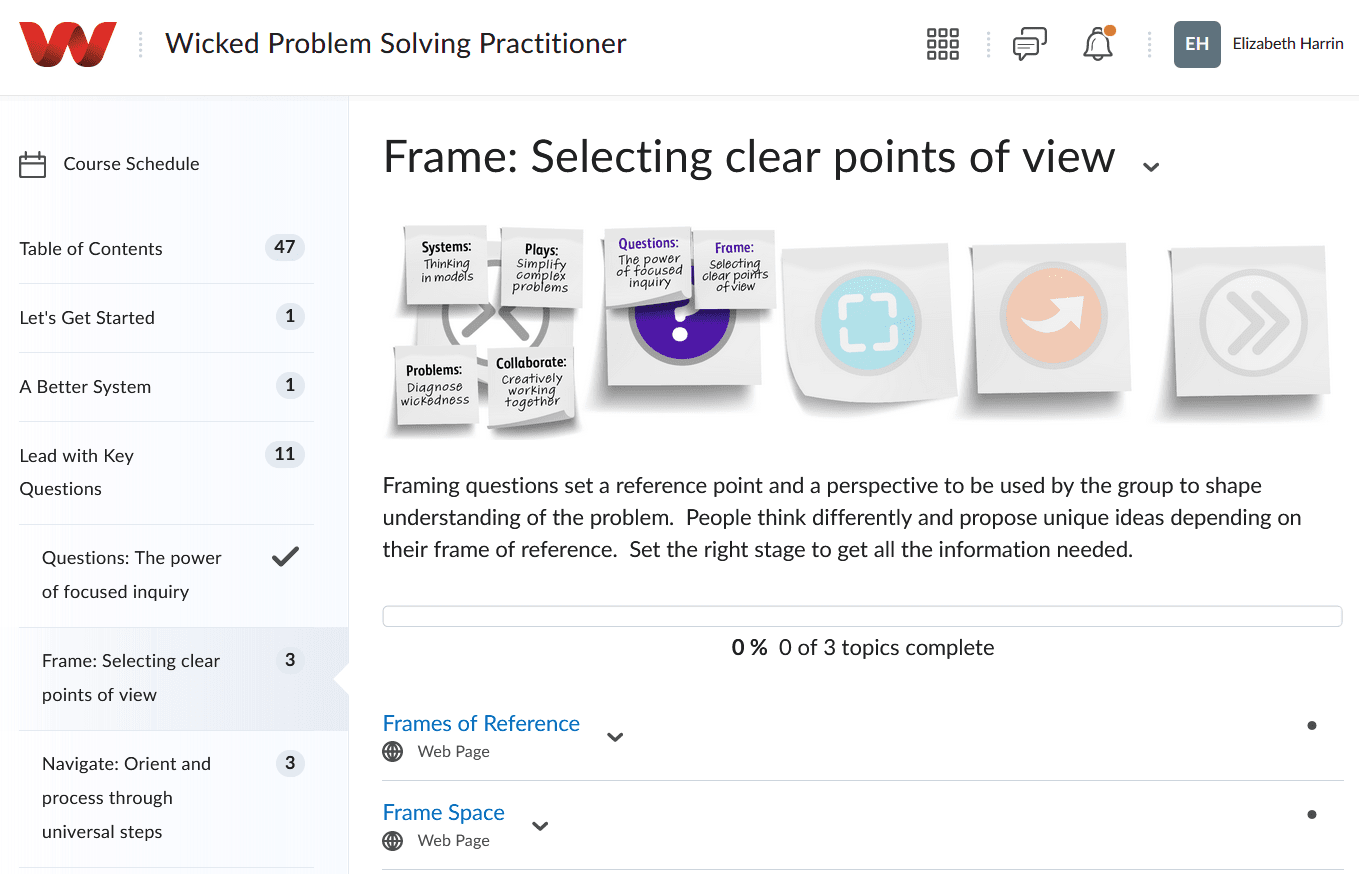
Task: Click the EH user avatar
Action: click(1197, 44)
